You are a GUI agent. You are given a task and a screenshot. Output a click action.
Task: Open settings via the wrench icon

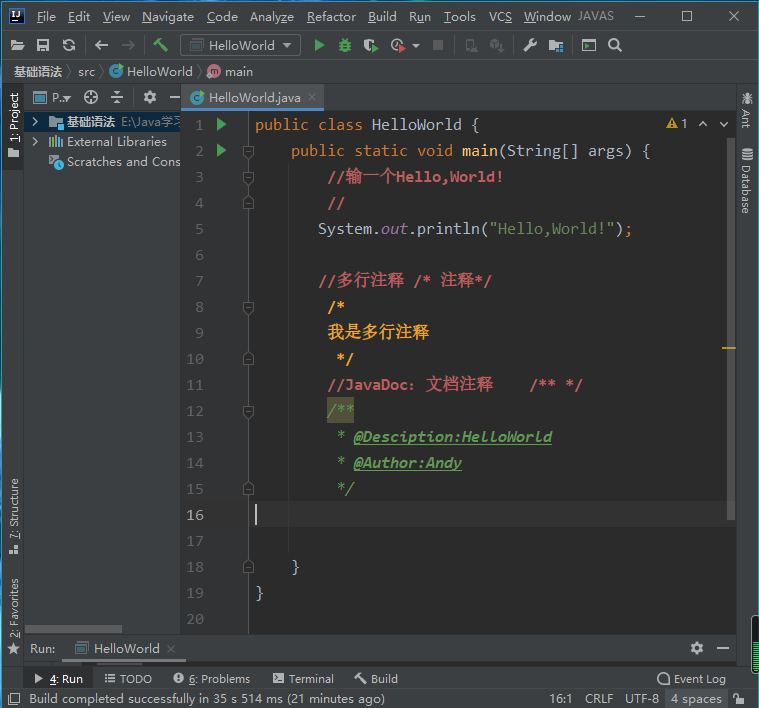530,45
